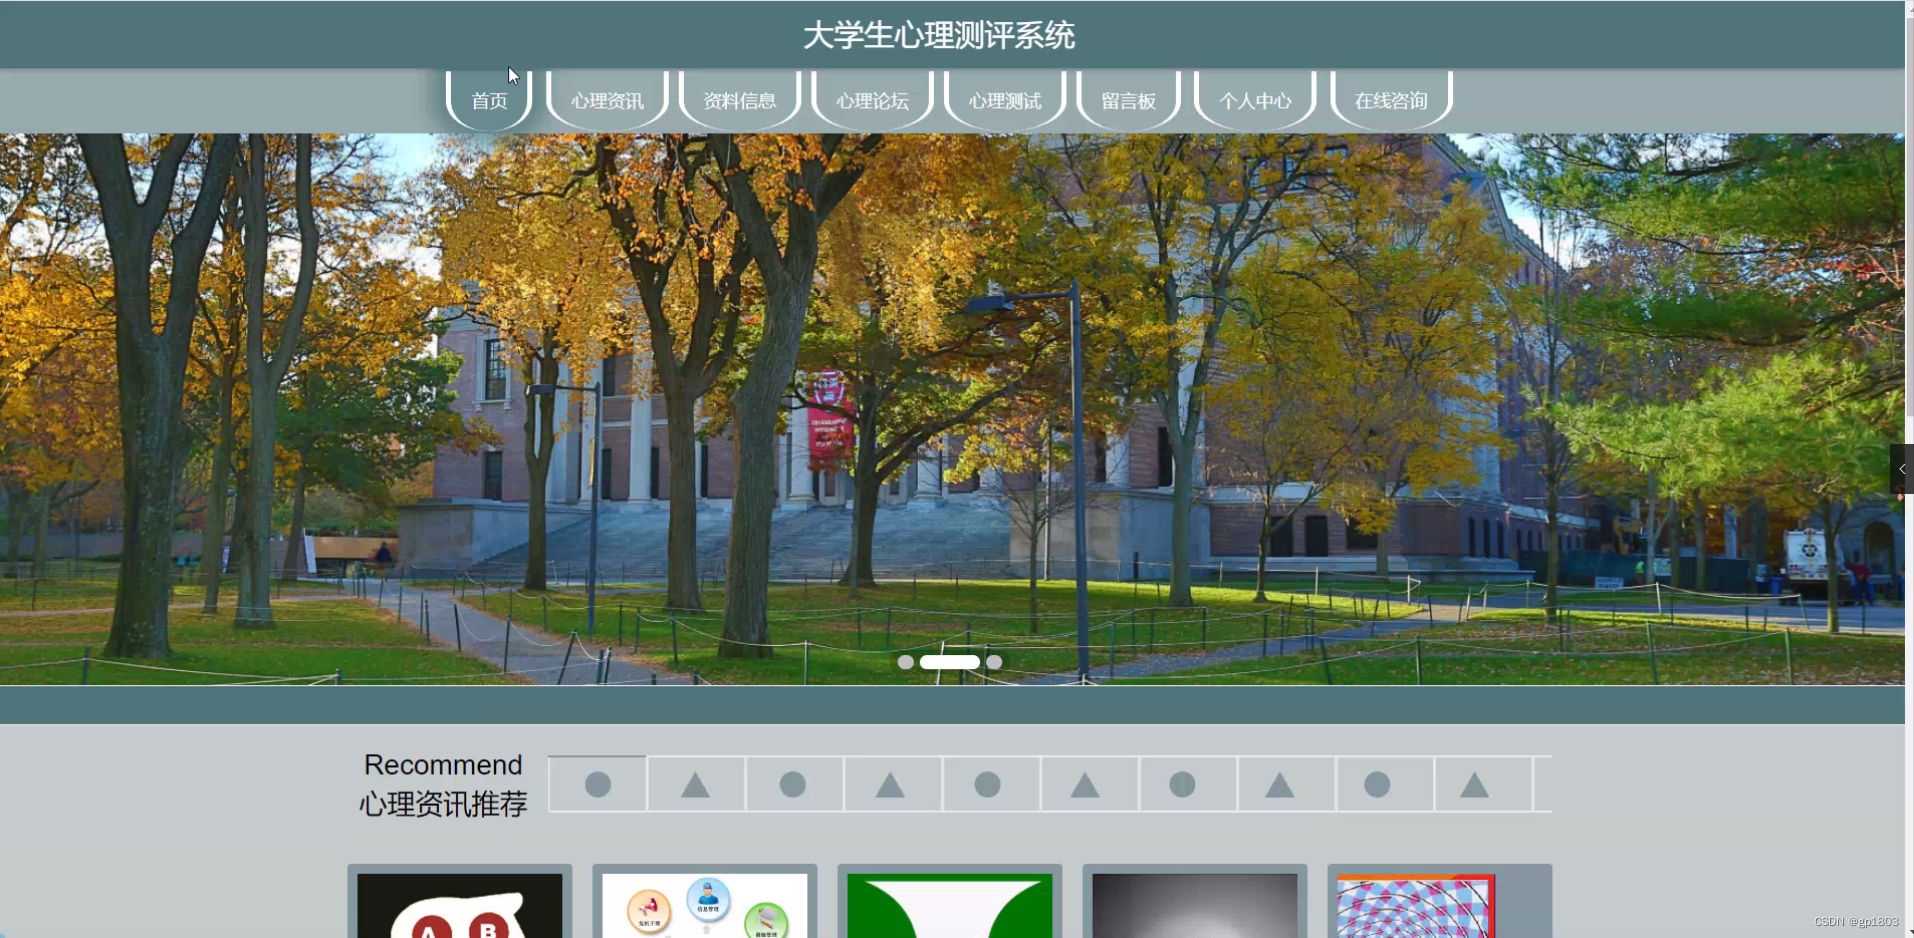The height and width of the screenshot is (938, 1914).
Task: Expand the collapsed side panel arrow
Action: (1901, 469)
